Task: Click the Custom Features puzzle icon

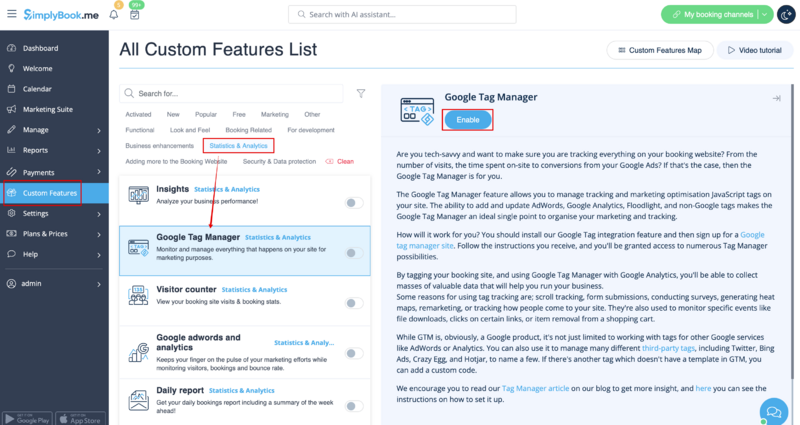Action: (11, 193)
